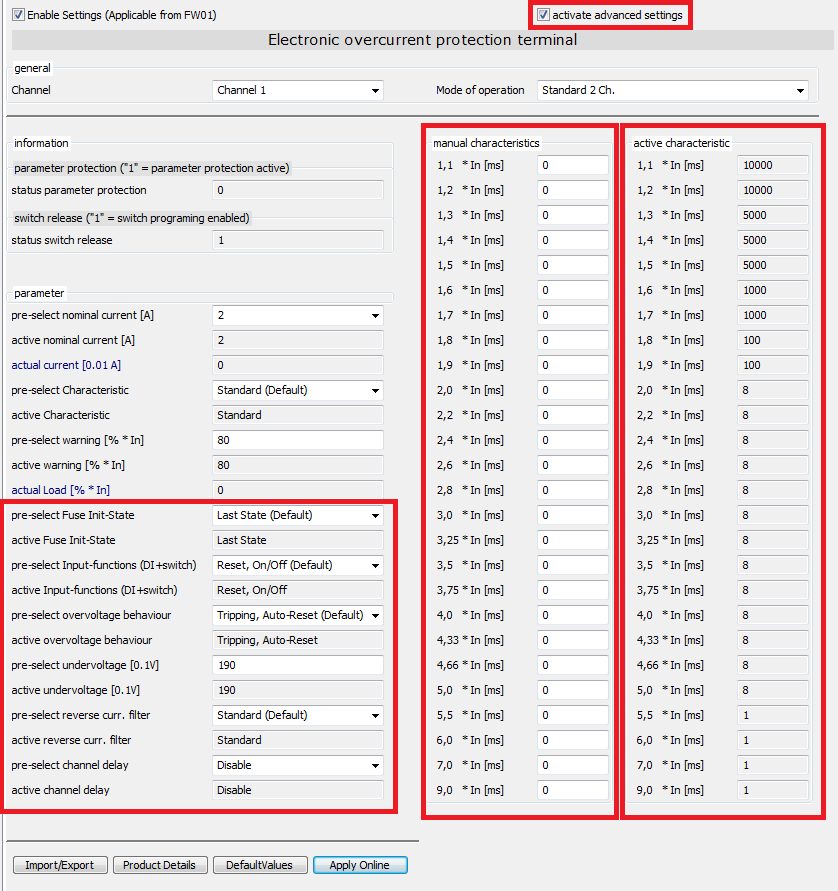Screen dimensions: 838x891
Task: Open pre-select reverse curr. filter dropdown
Action: 298,715
